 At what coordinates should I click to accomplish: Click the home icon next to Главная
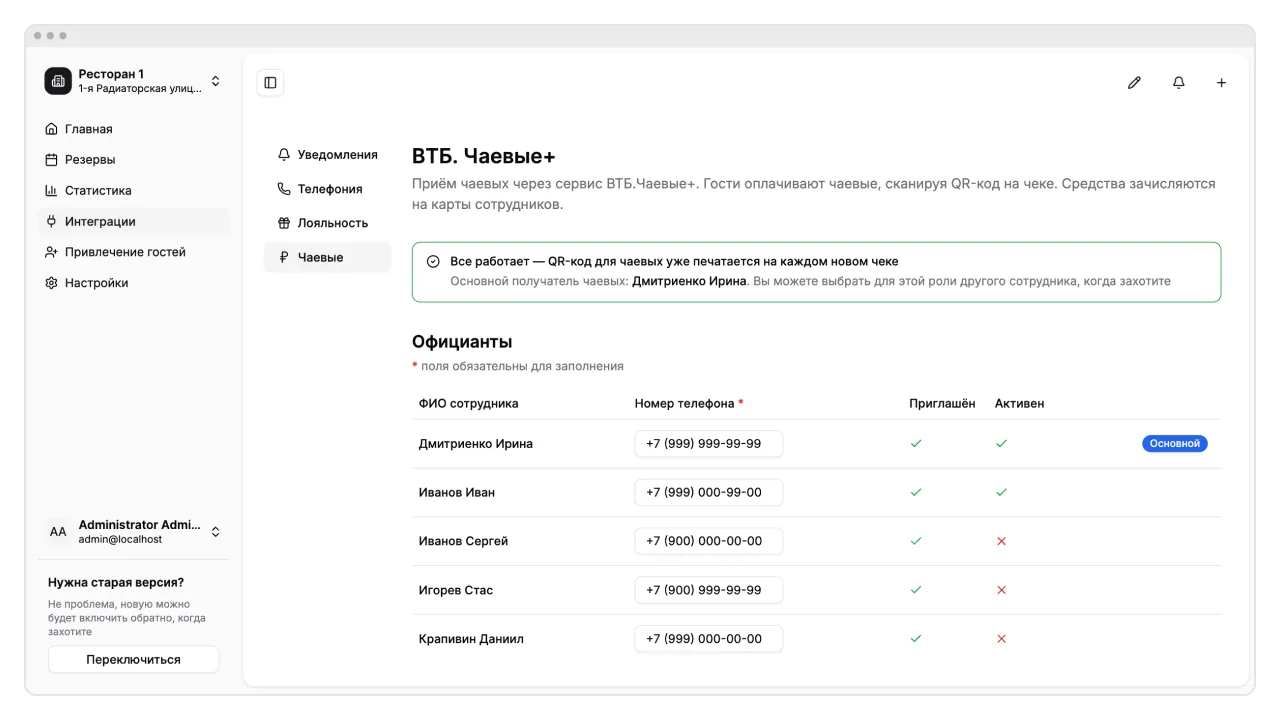tap(52, 129)
